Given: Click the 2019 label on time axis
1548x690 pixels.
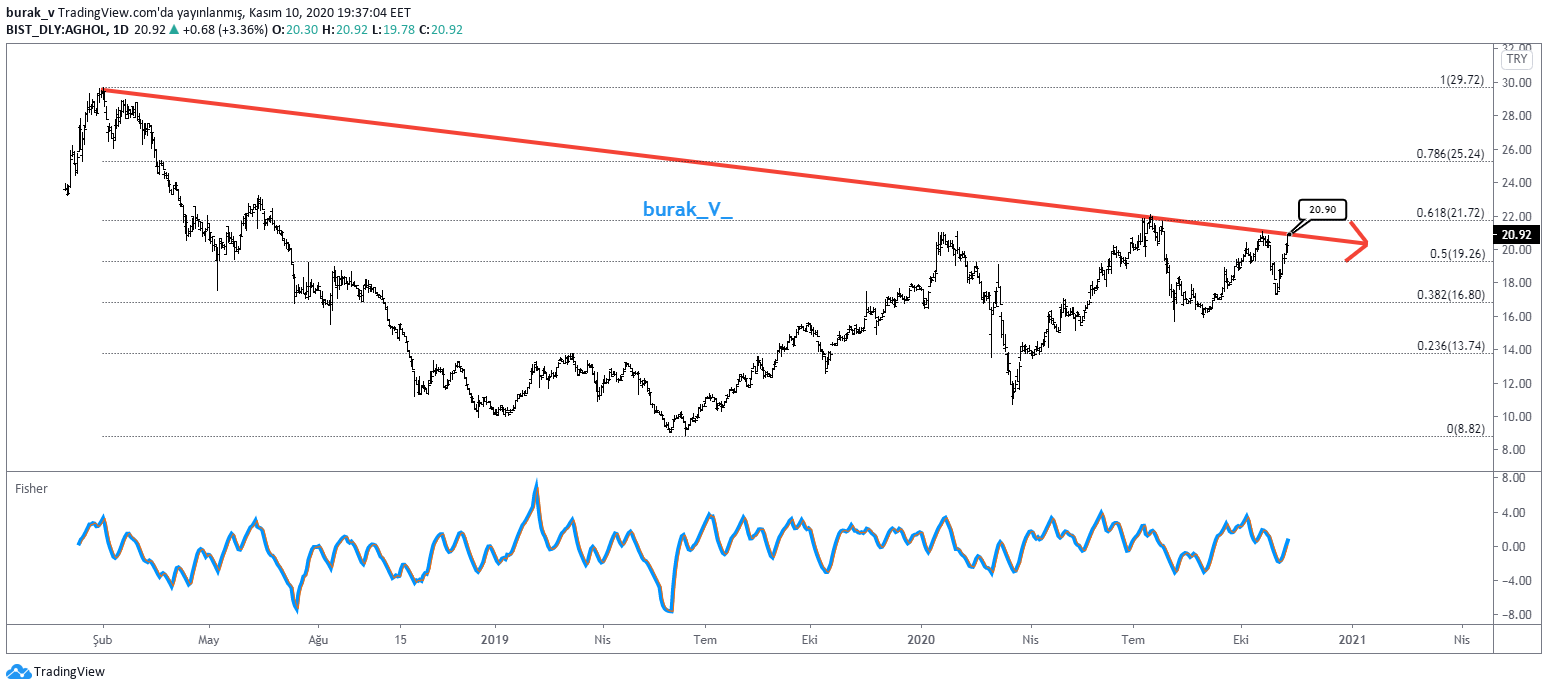Looking at the screenshot, I should [x=495, y=638].
